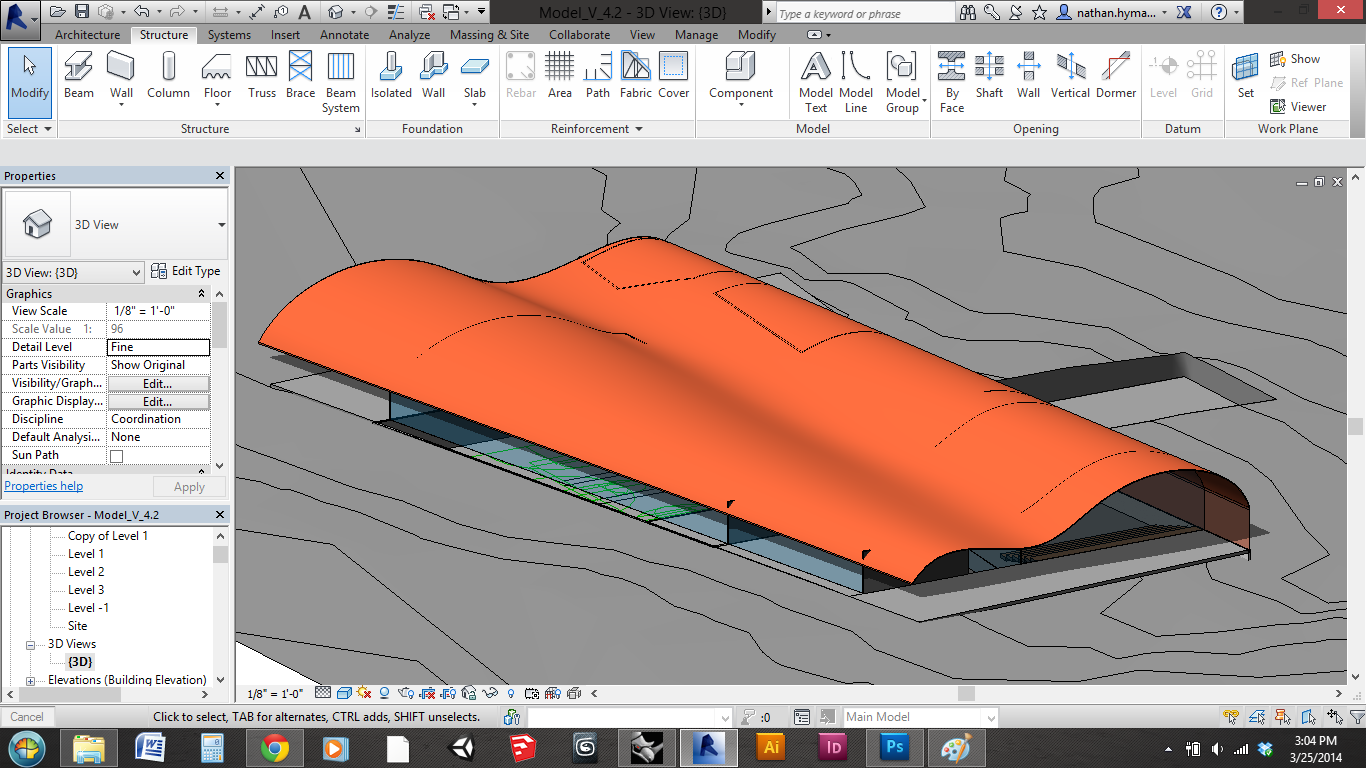Click the Model Line tool
Image resolution: width=1366 pixels, height=768 pixels.
coord(856,81)
